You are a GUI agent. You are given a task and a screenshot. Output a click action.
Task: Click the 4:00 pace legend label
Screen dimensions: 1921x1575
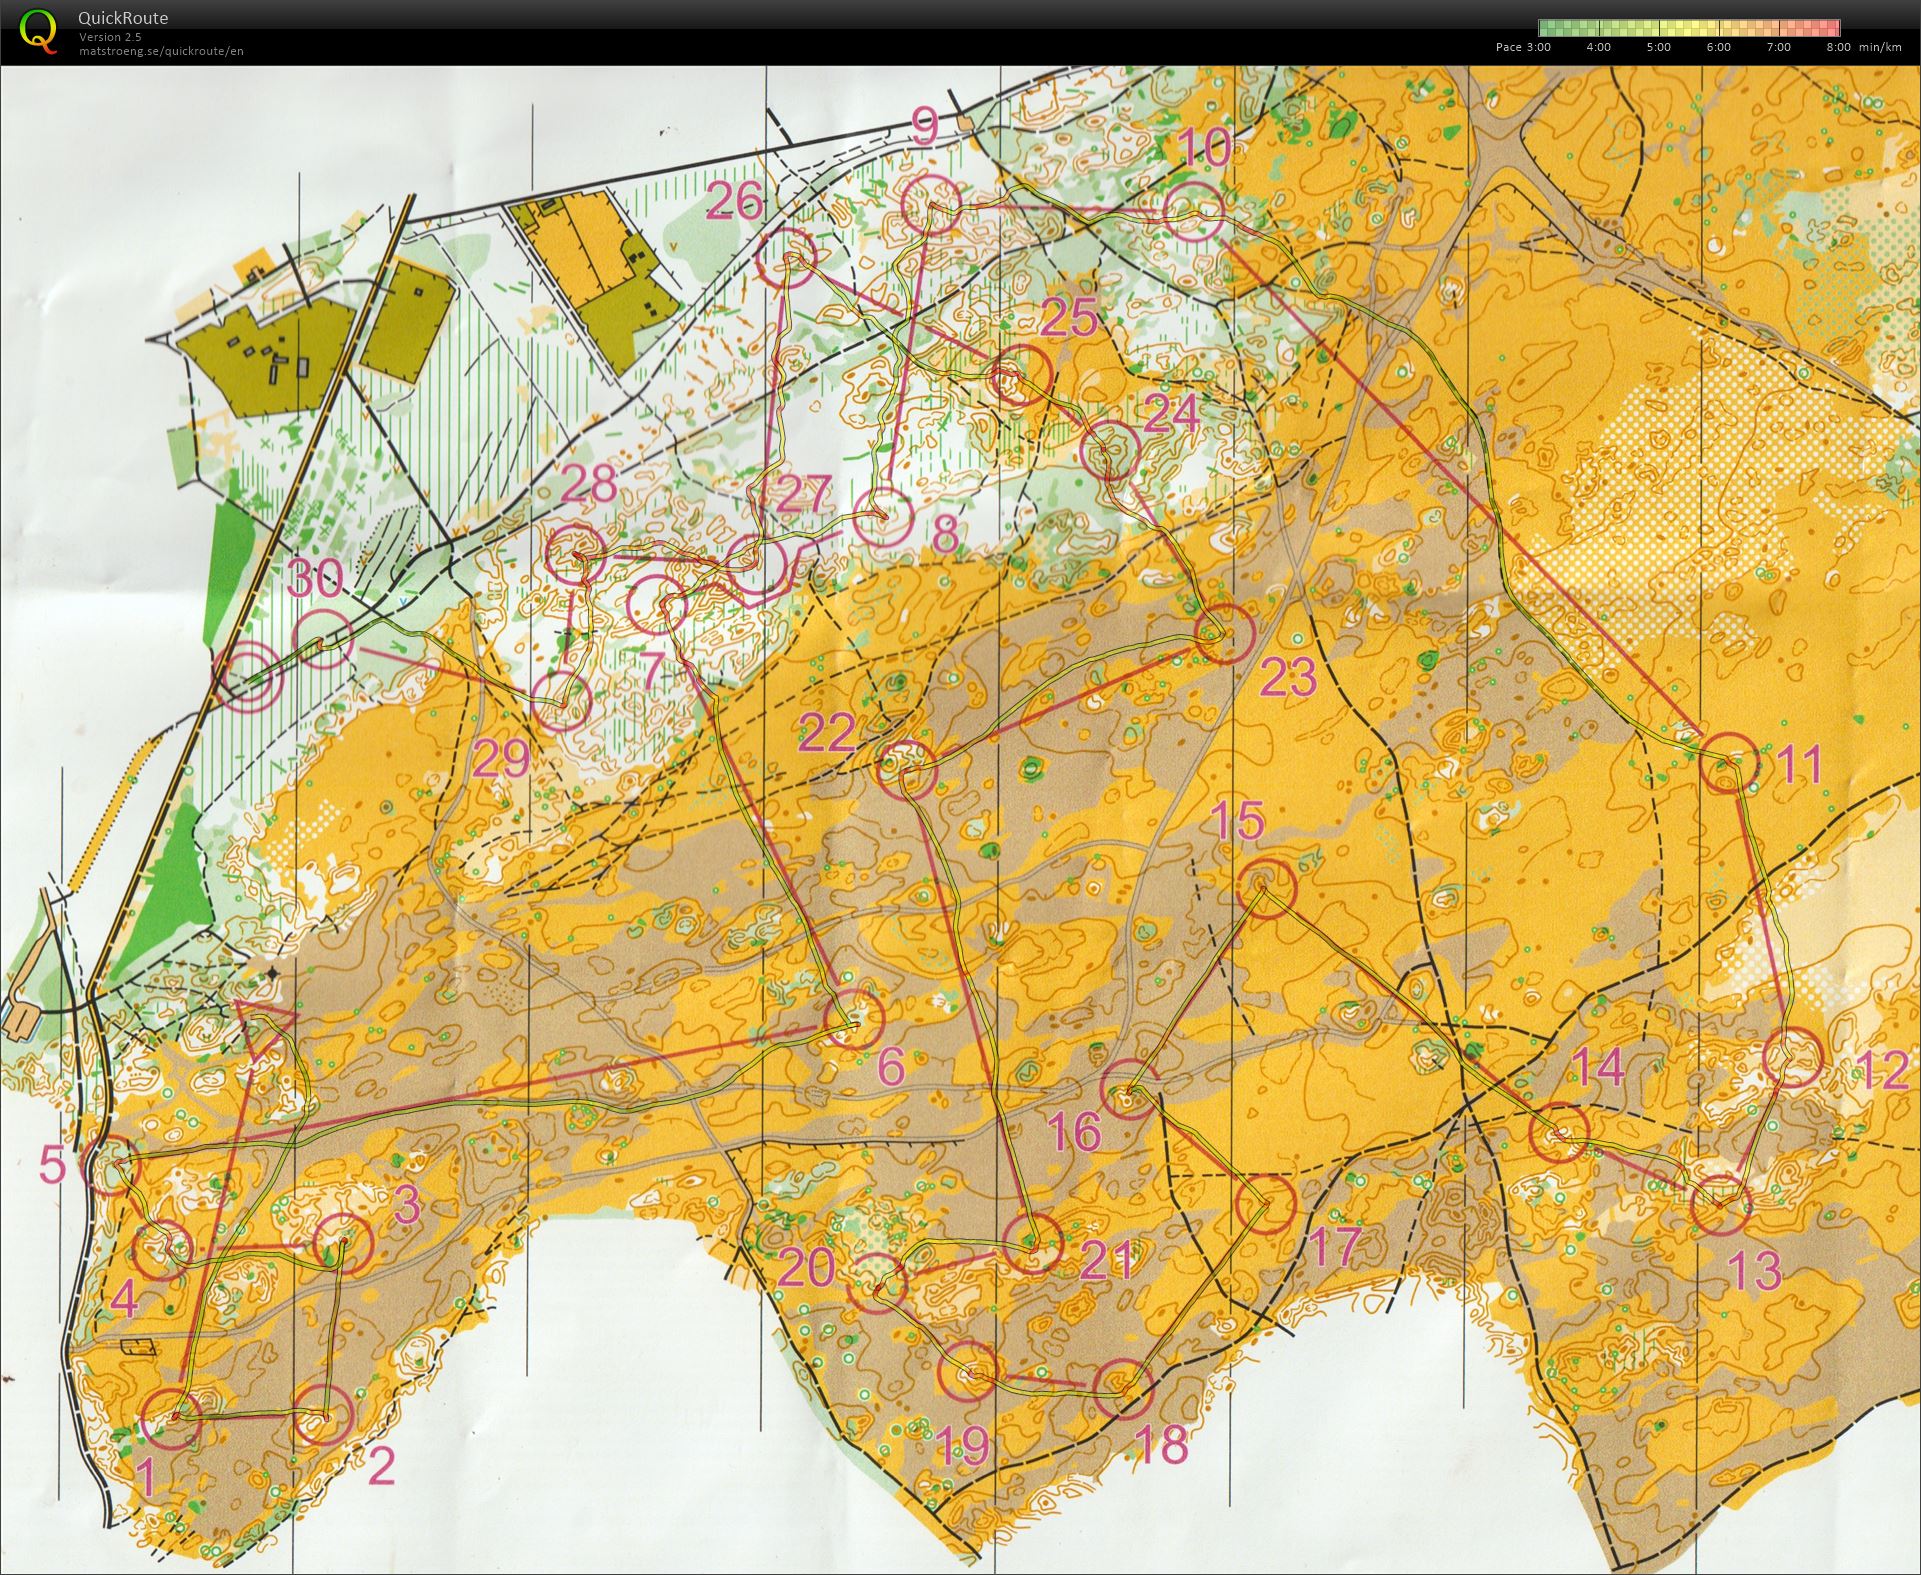click(1598, 47)
